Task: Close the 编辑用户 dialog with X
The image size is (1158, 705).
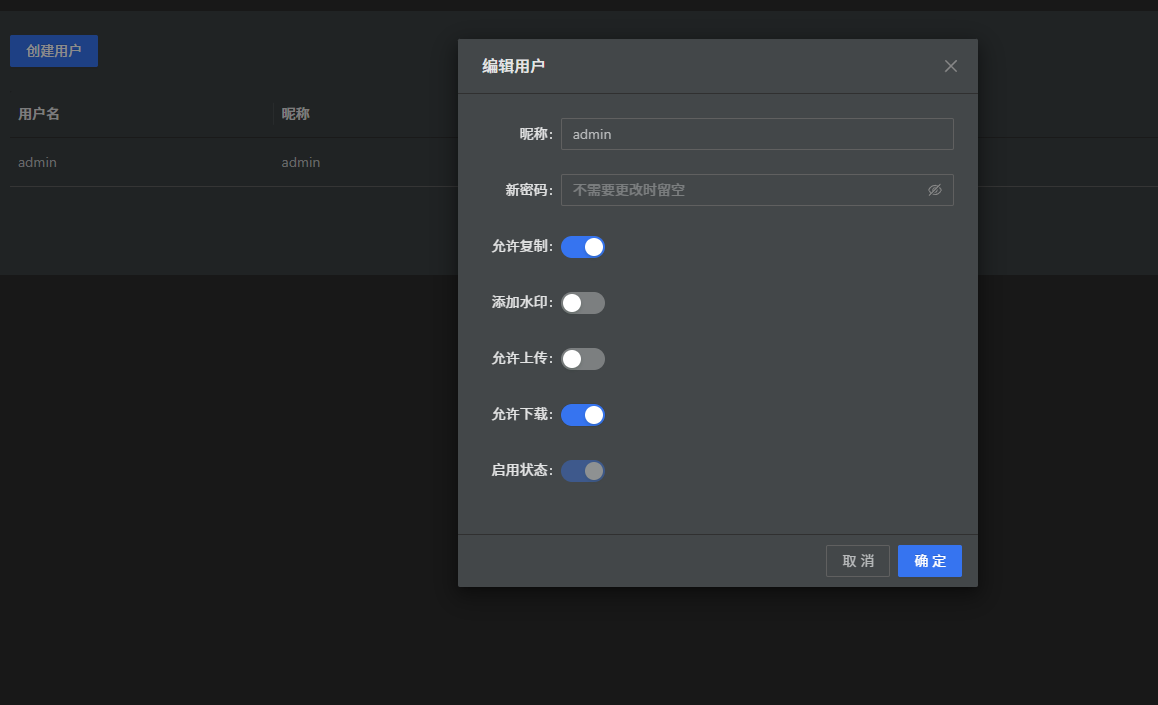Action: 951,66
